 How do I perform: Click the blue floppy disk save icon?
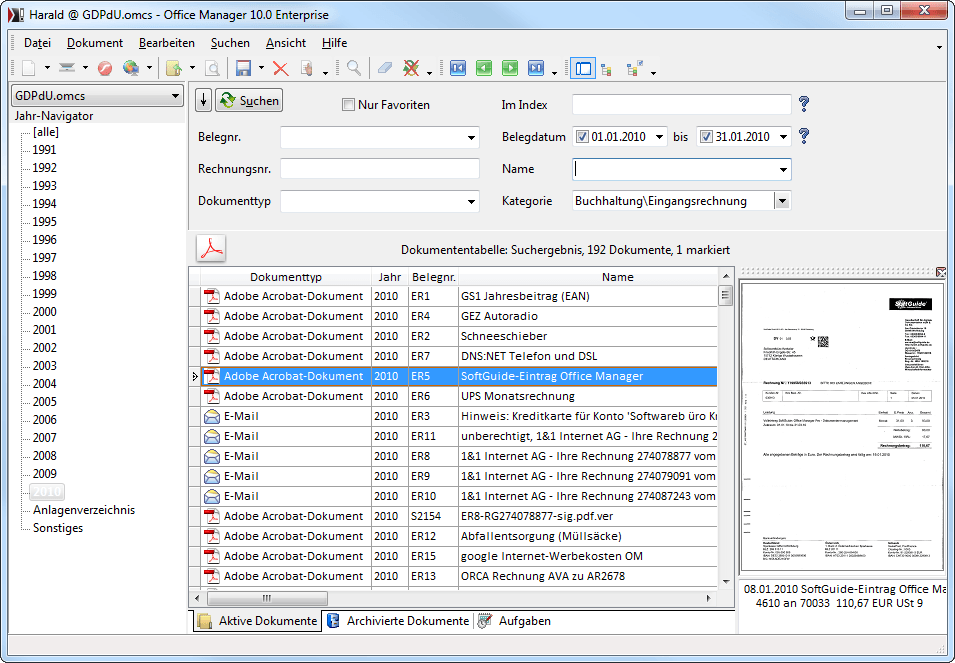point(244,68)
